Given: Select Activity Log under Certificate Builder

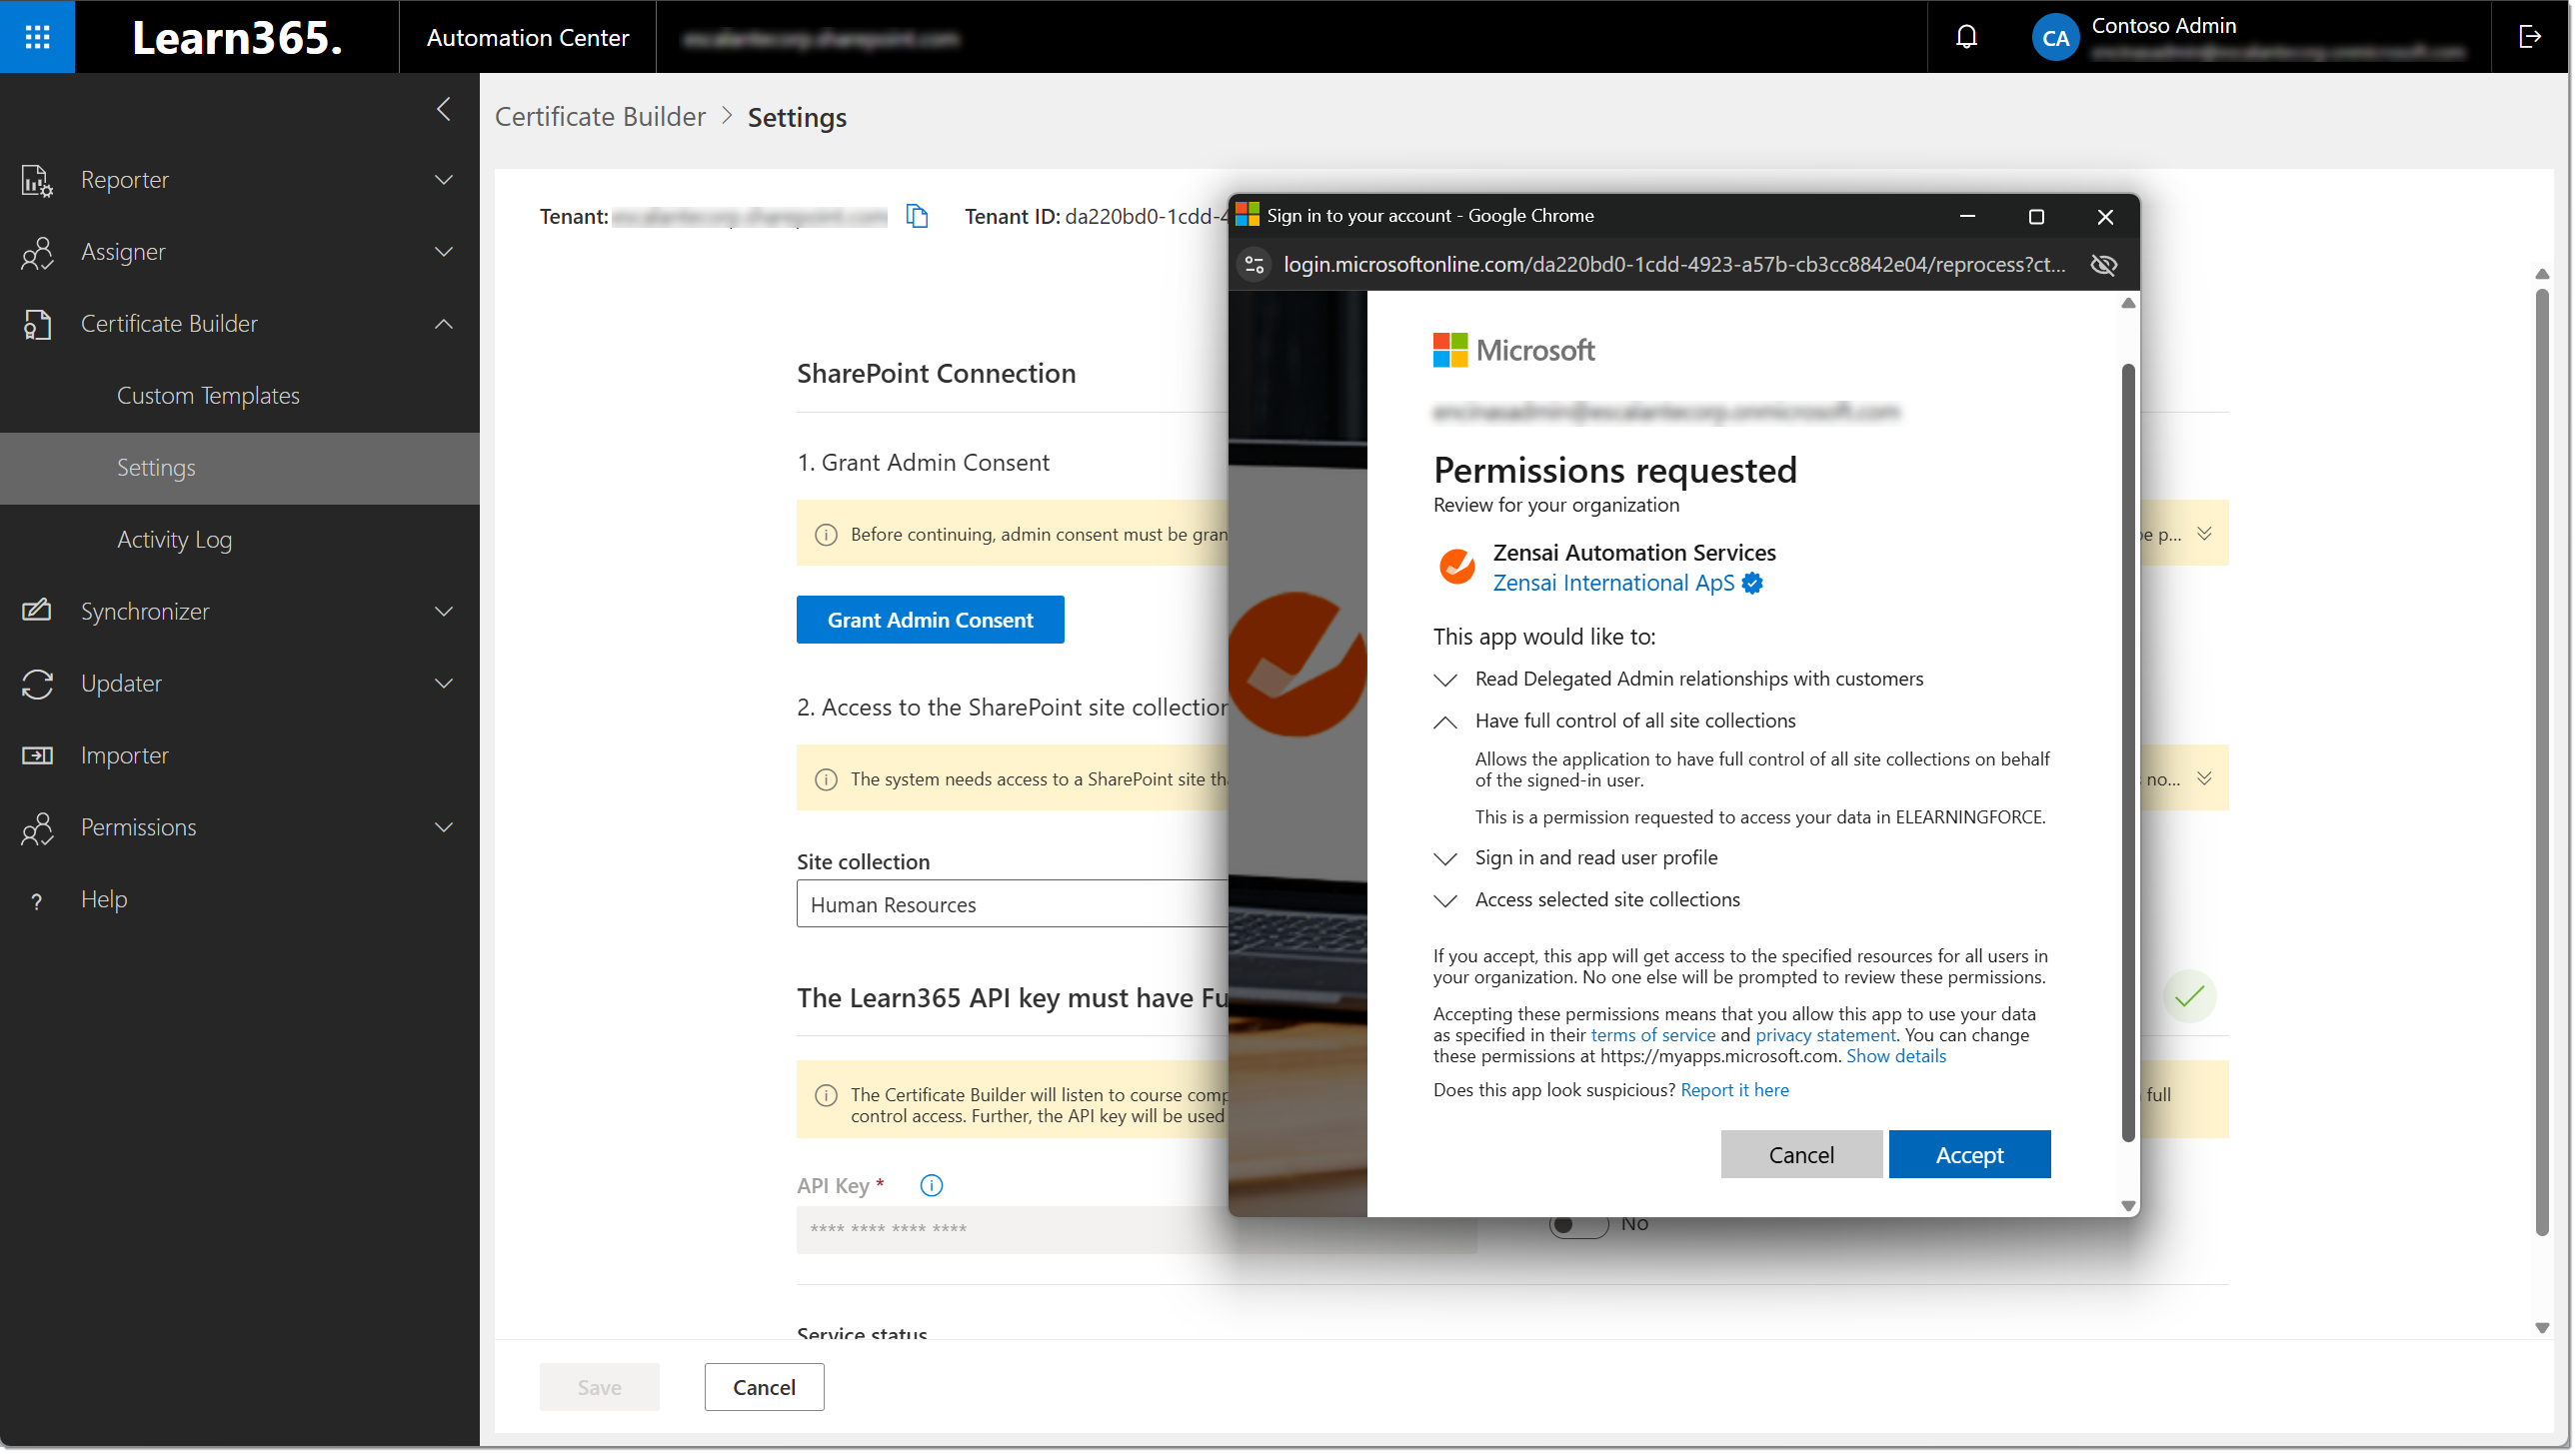Looking at the screenshot, I should [174, 539].
